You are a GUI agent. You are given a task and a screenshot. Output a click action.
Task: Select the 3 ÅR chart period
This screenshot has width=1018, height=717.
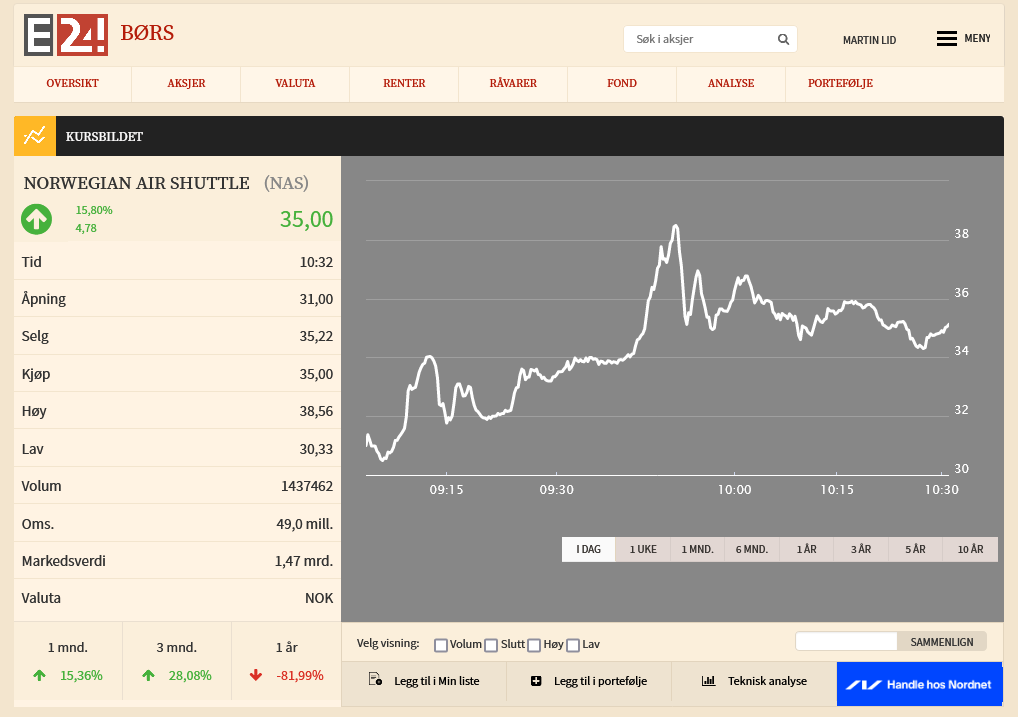click(x=861, y=549)
